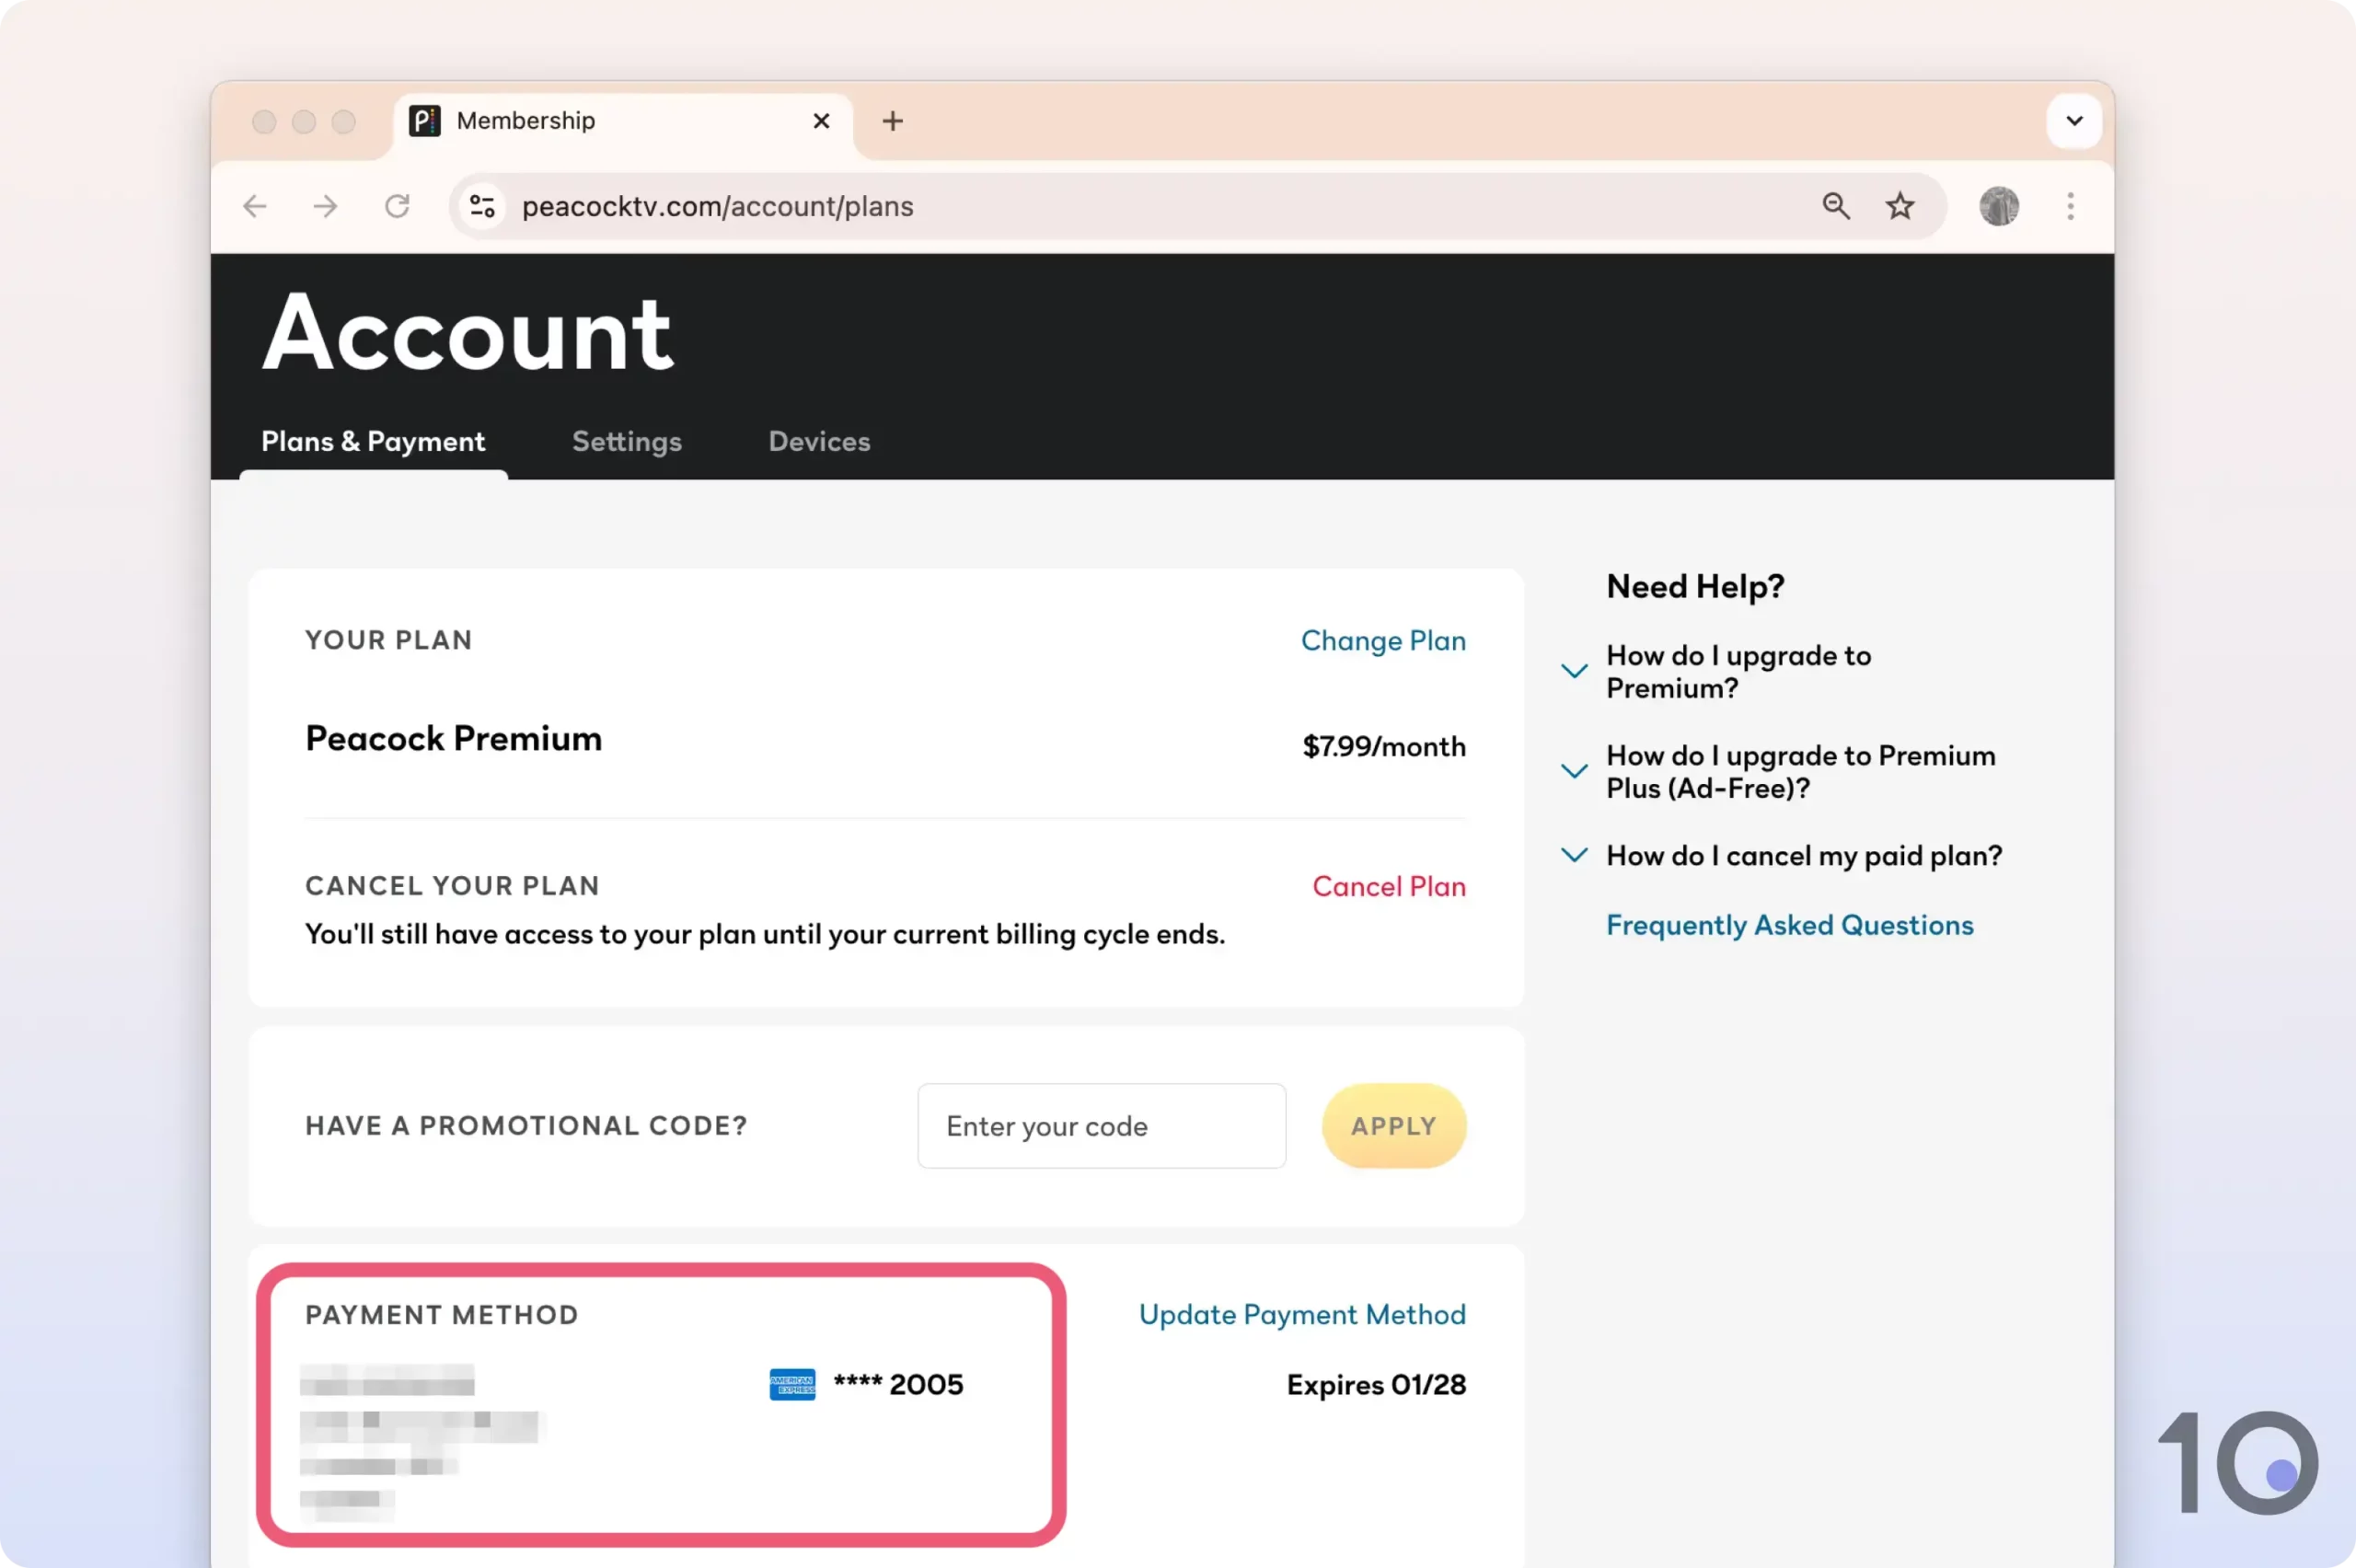Click the '**** 2005' card number
This screenshot has width=2356, height=1568.
[898, 1384]
